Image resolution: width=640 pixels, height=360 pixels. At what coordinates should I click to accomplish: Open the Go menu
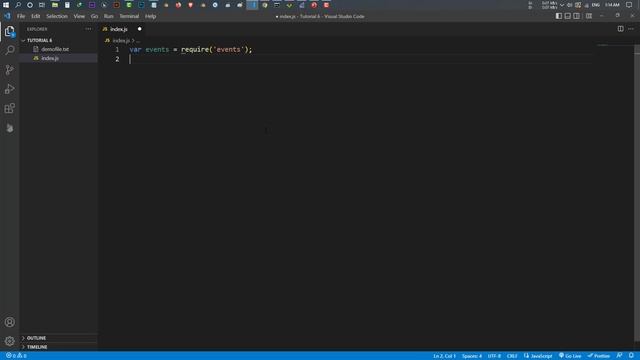[x=94, y=16]
